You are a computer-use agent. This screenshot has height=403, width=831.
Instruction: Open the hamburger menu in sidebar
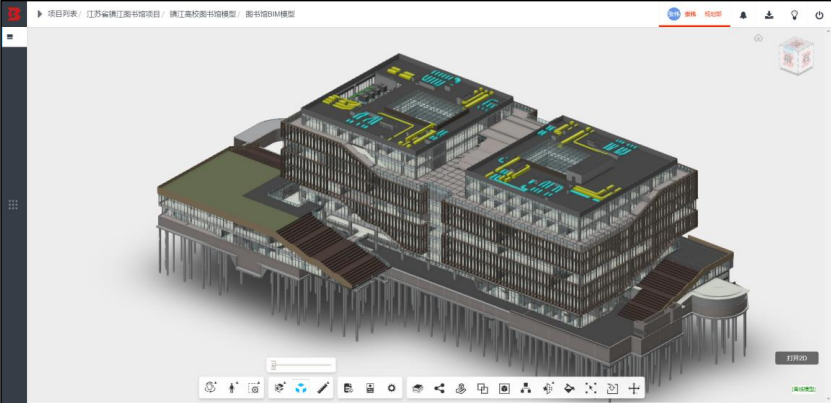10,37
